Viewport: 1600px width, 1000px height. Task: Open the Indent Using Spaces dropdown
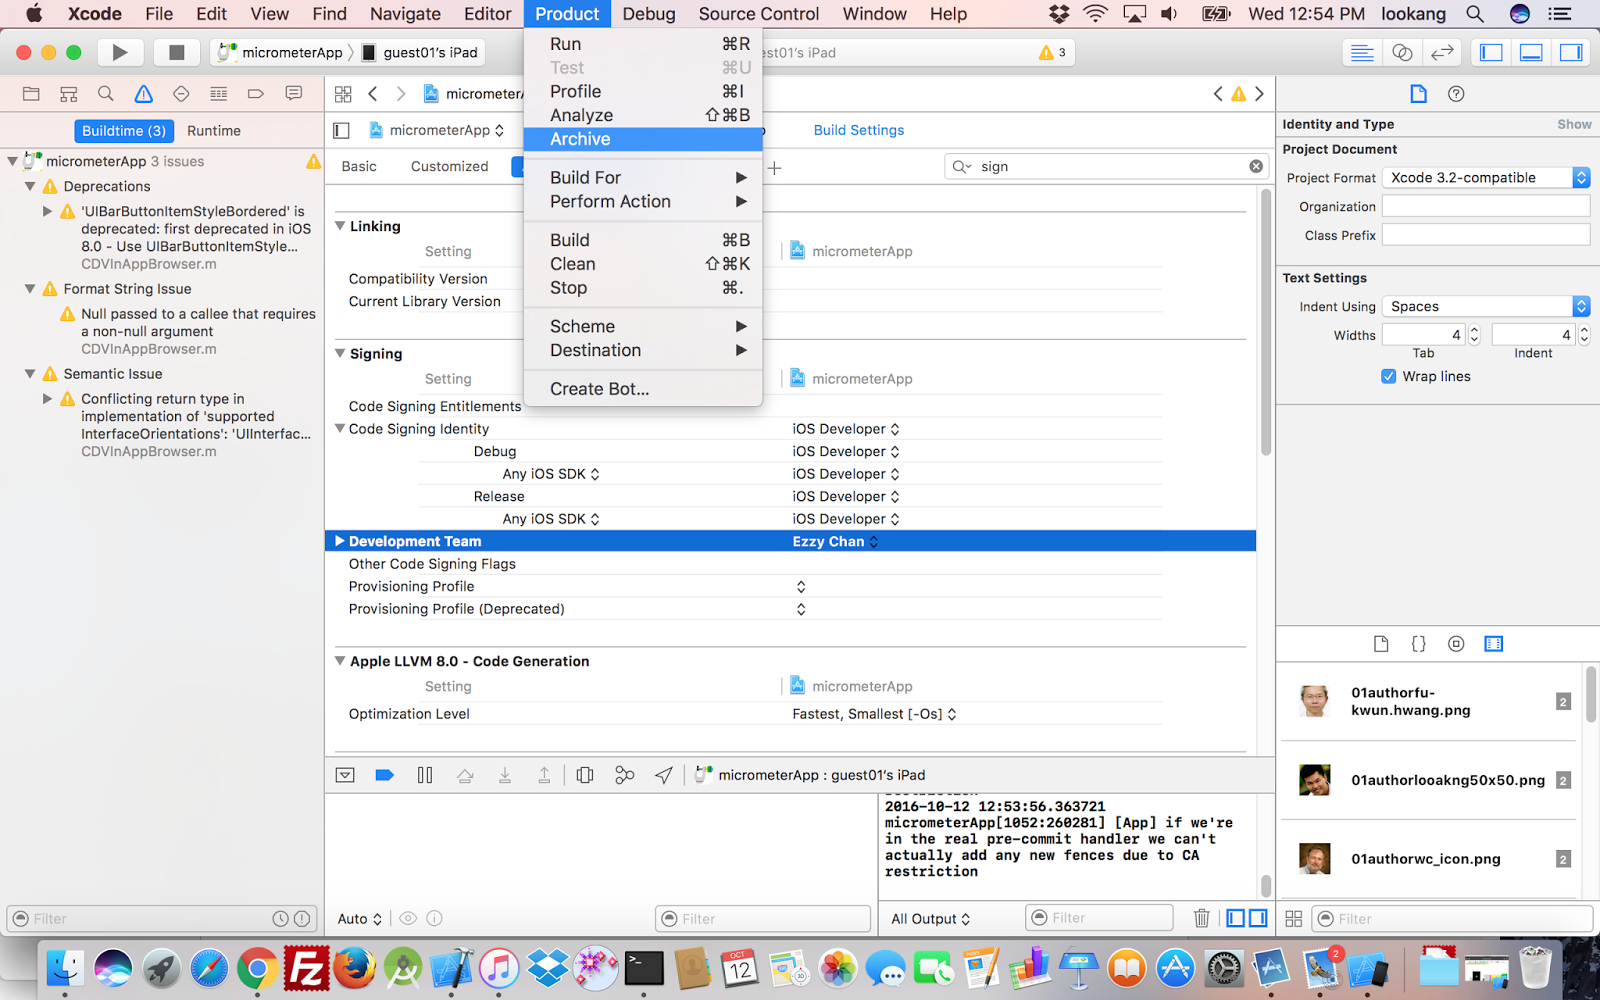pyautogui.click(x=1486, y=307)
